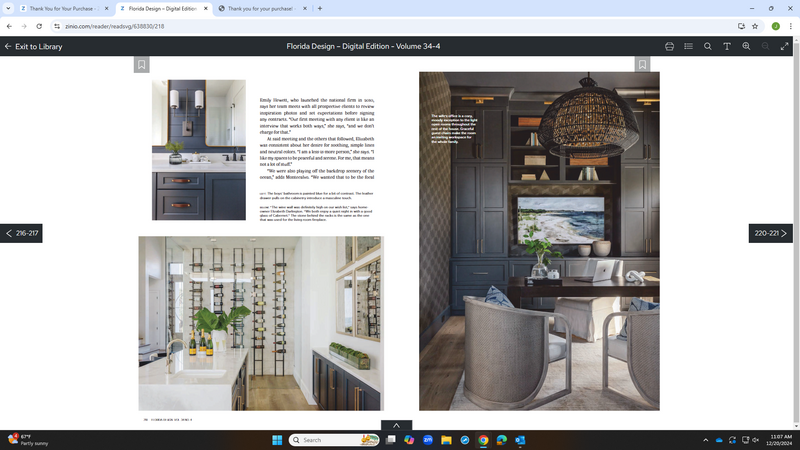Zoom in on the magazine page
The width and height of the screenshot is (800, 450).
pyautogui.click(x=746, y=46)
